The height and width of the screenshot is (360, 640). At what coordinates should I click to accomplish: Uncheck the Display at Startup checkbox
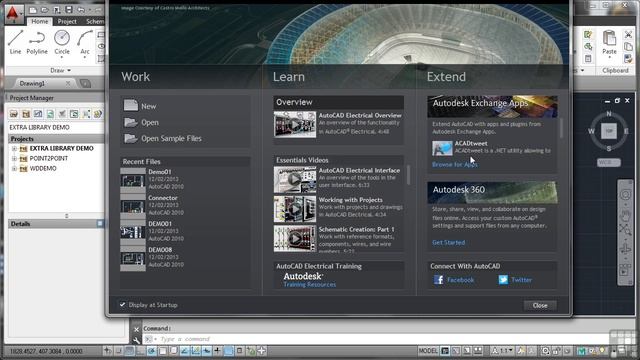122,304
